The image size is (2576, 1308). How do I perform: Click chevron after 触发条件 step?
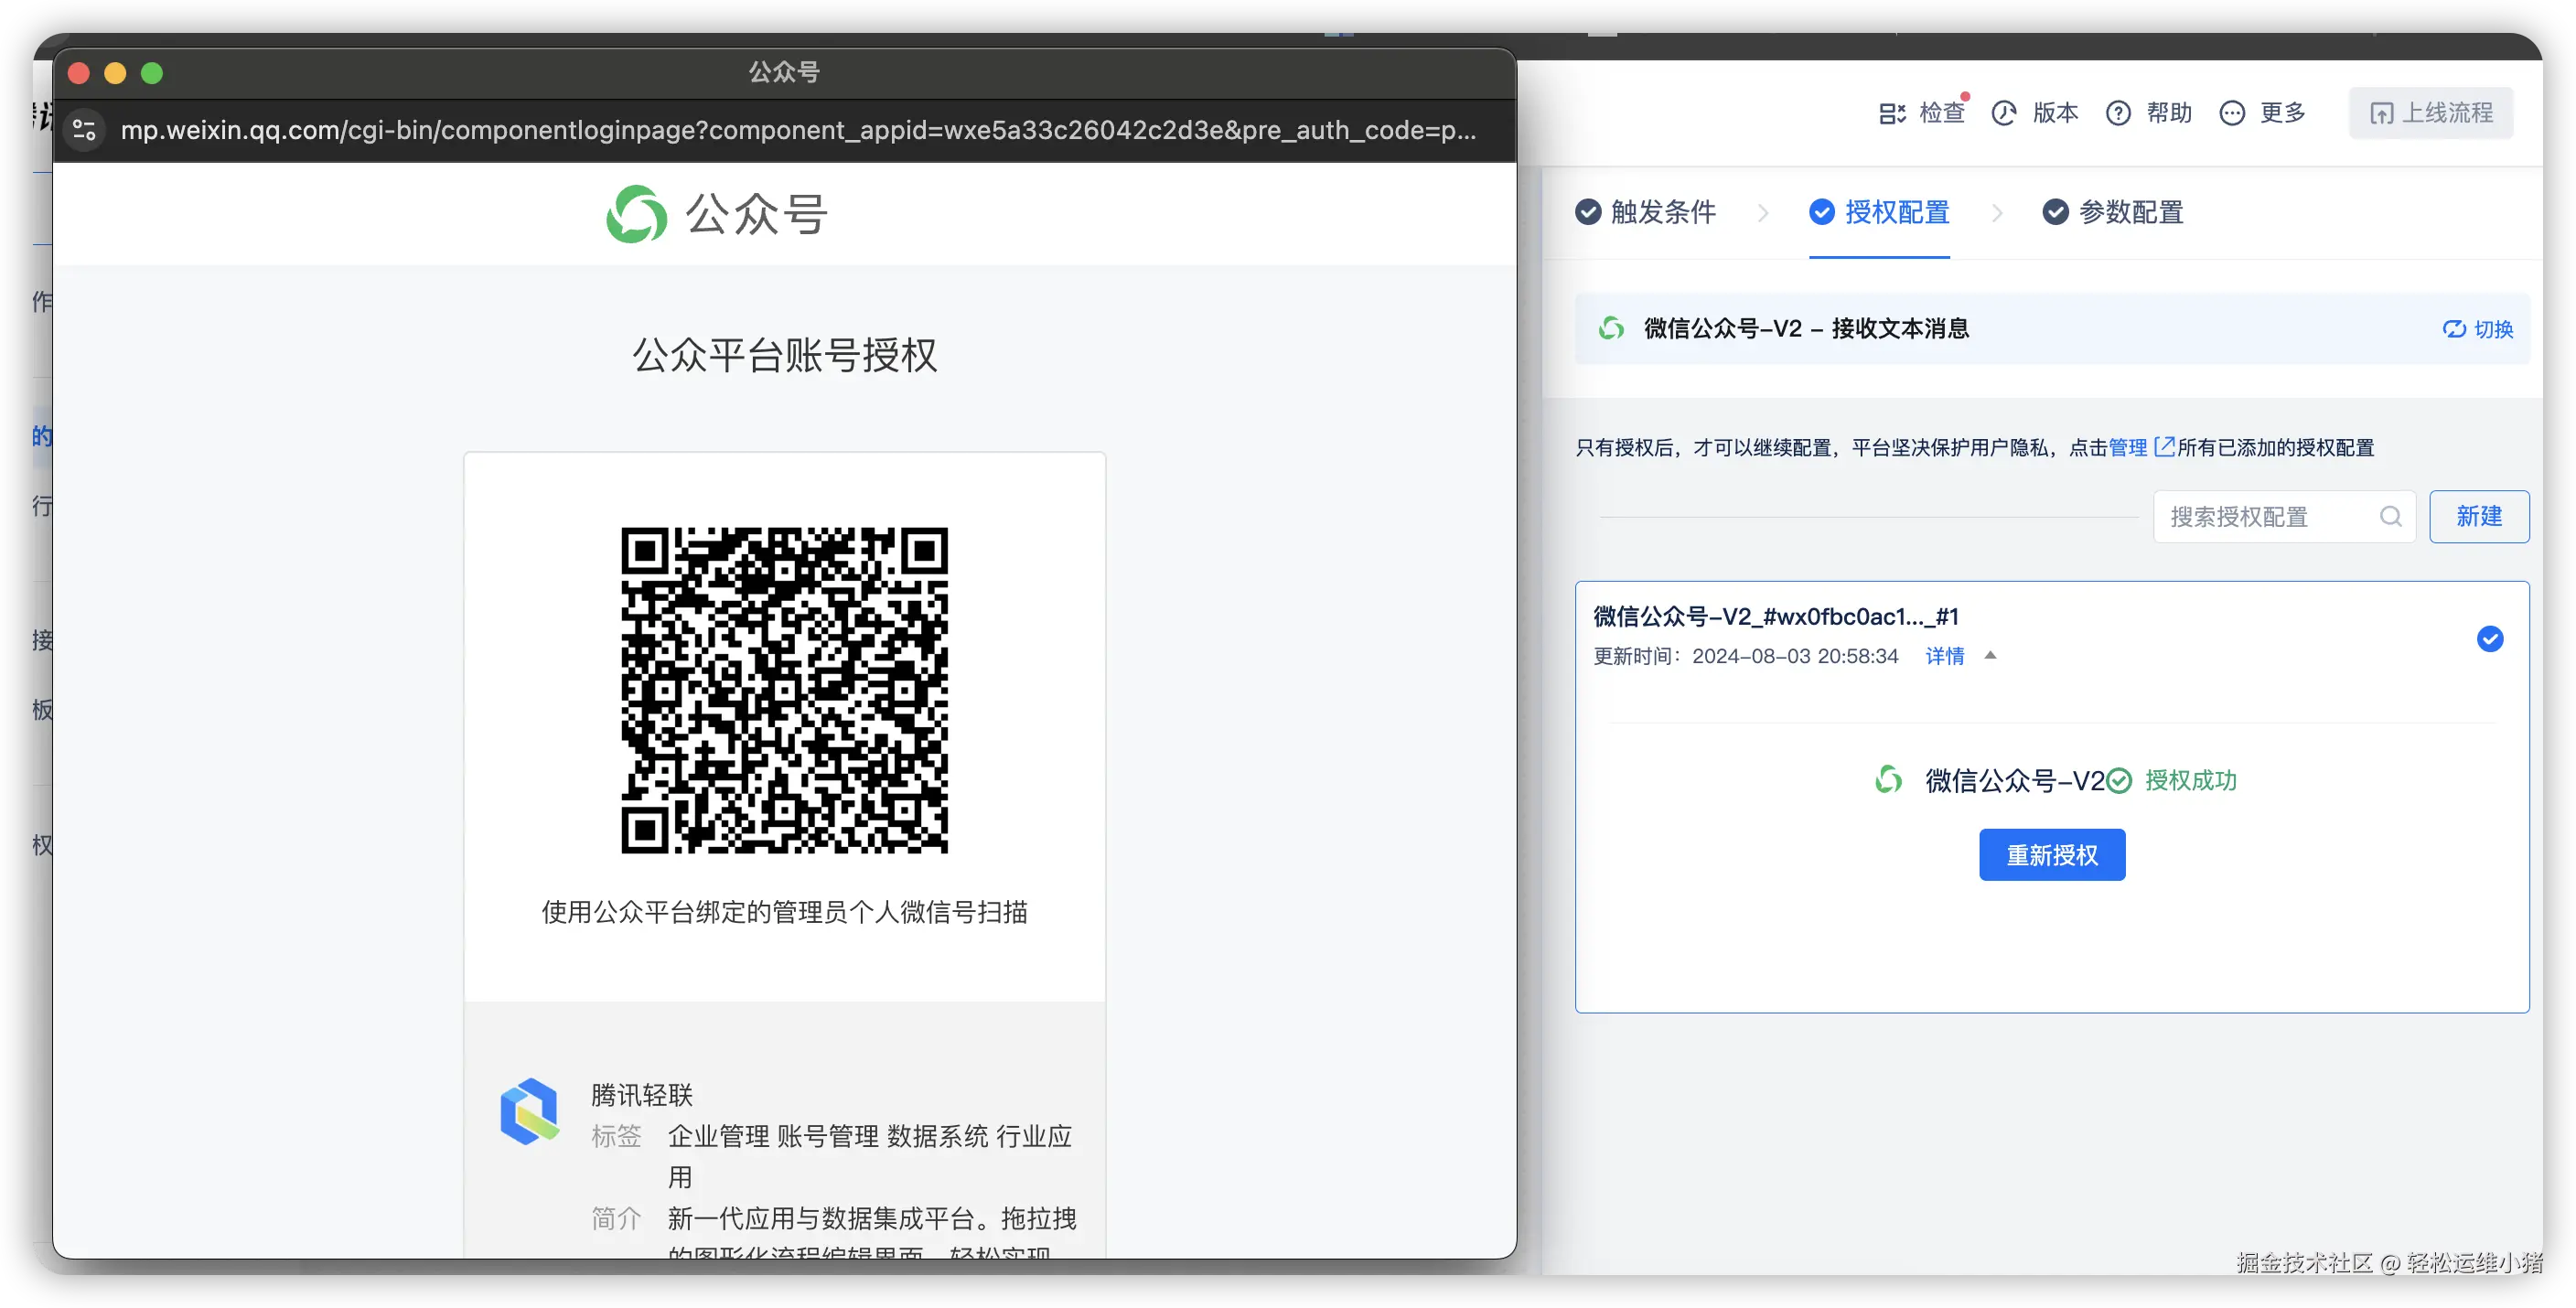point(1763,213)
